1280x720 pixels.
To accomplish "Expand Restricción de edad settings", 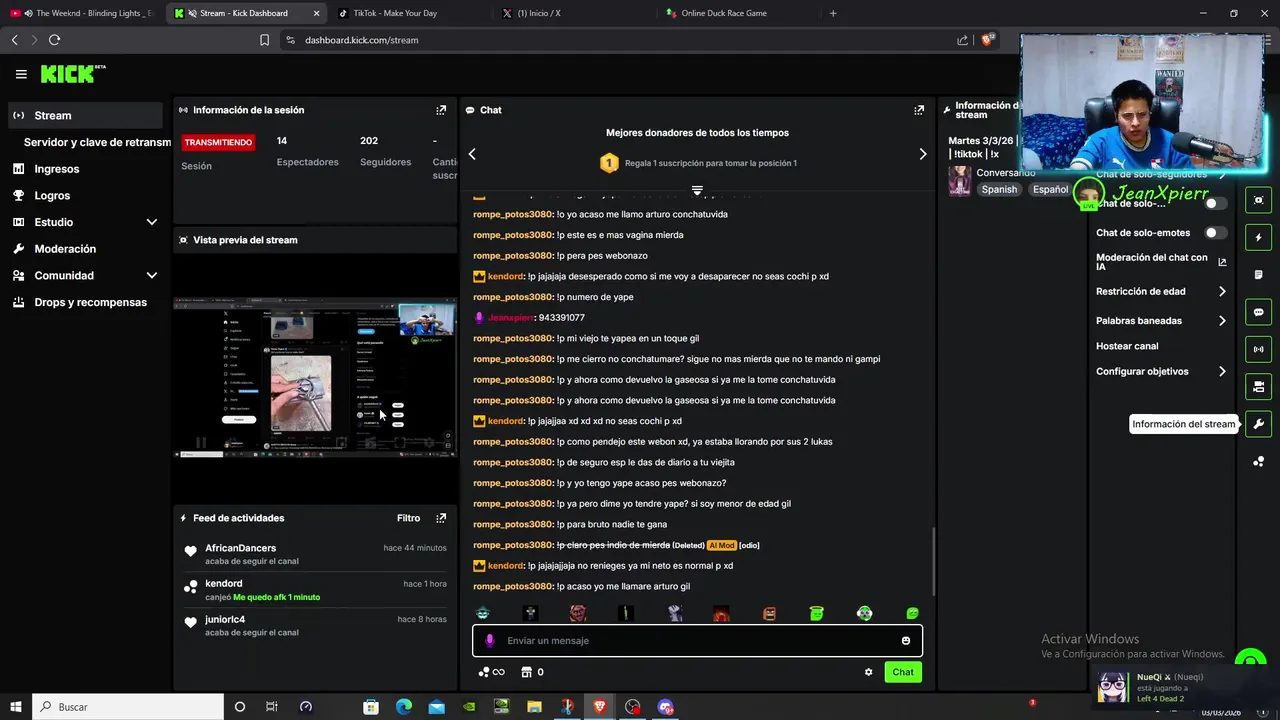I will tap(1222, 292).
